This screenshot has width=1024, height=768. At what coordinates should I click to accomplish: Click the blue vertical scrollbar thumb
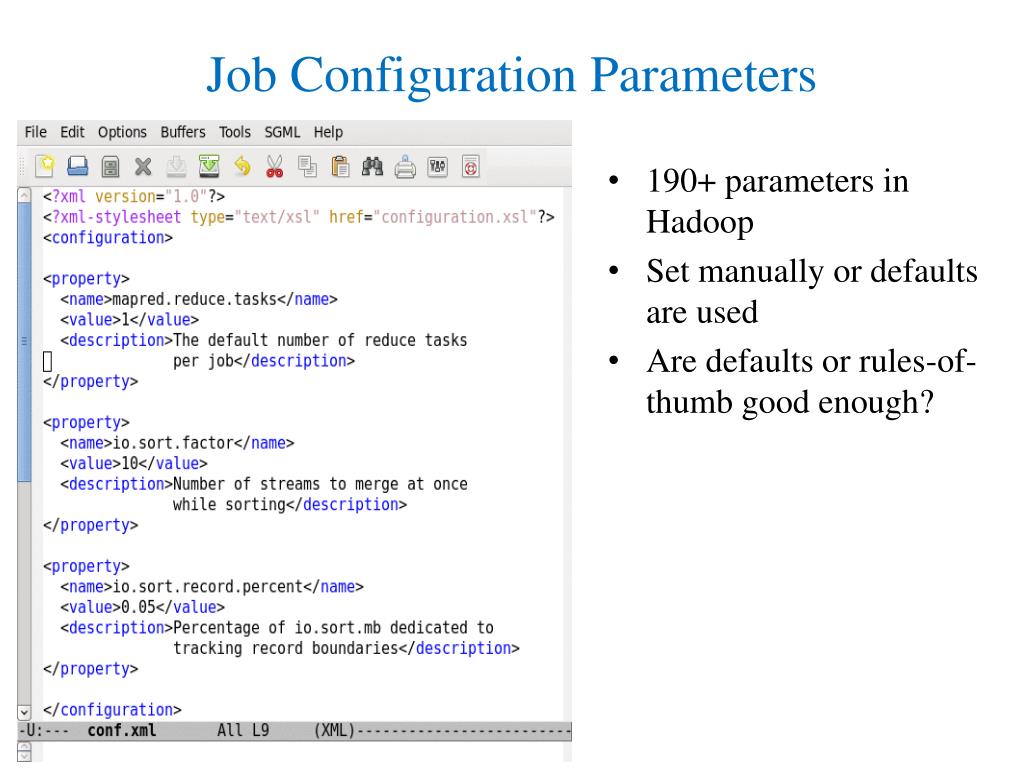(24, 342)
